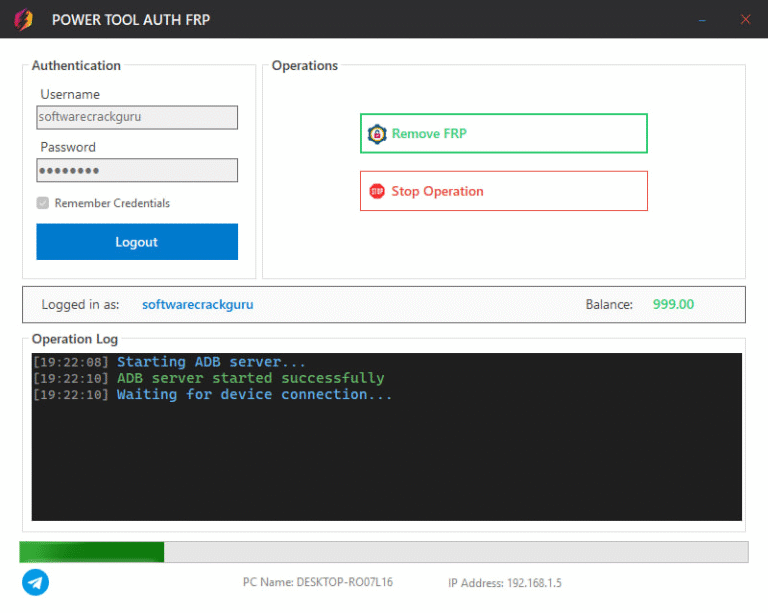Click the logged-in name softwarecrackguru
Image resolution: width=768 pixels, height=613 pixels.
pyautogui.click(x=197, y=304)
